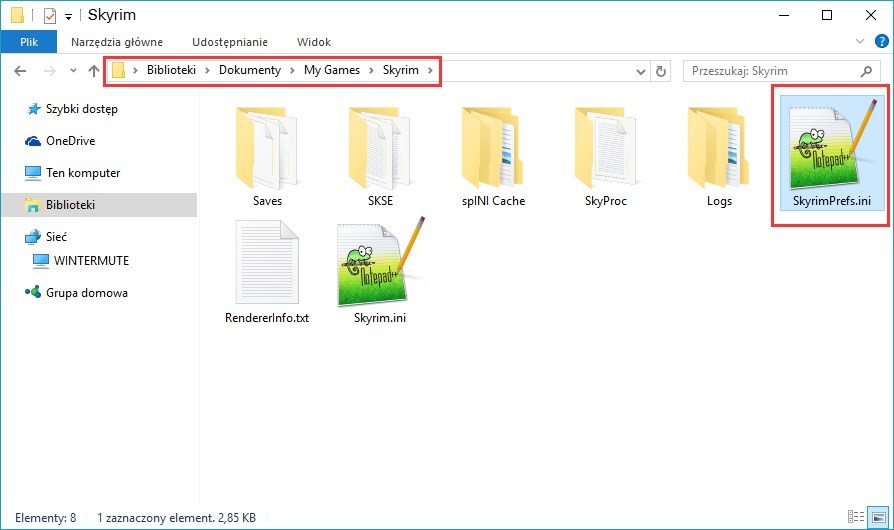Expand chevron after My Games breadcrumb
The height and width of the screenshot is (530, 894).
point(371,70)
